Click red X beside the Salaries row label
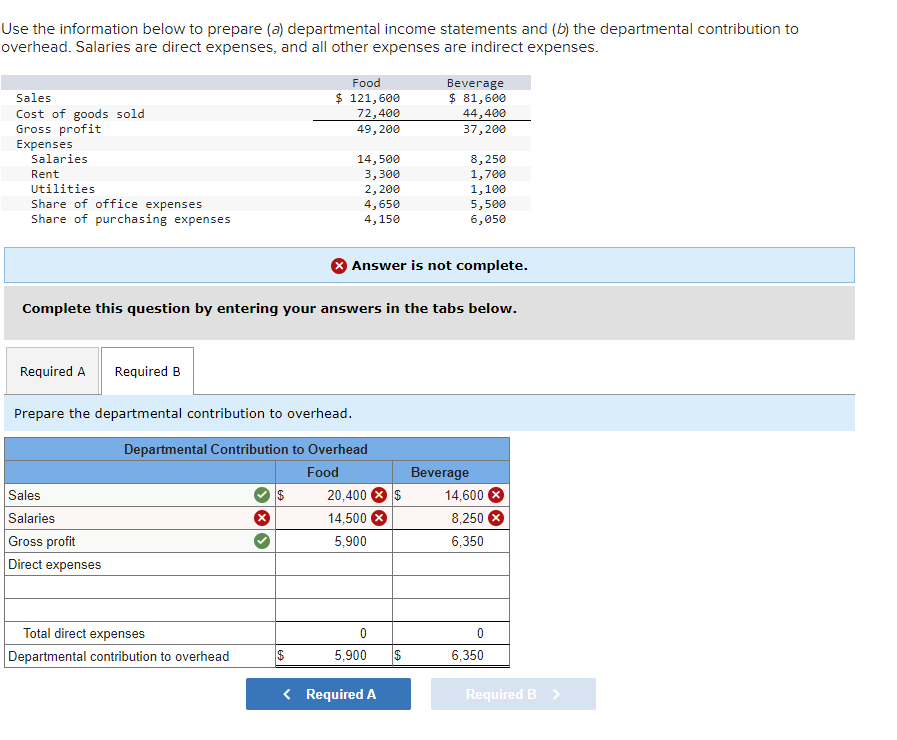 click(262, 518)
